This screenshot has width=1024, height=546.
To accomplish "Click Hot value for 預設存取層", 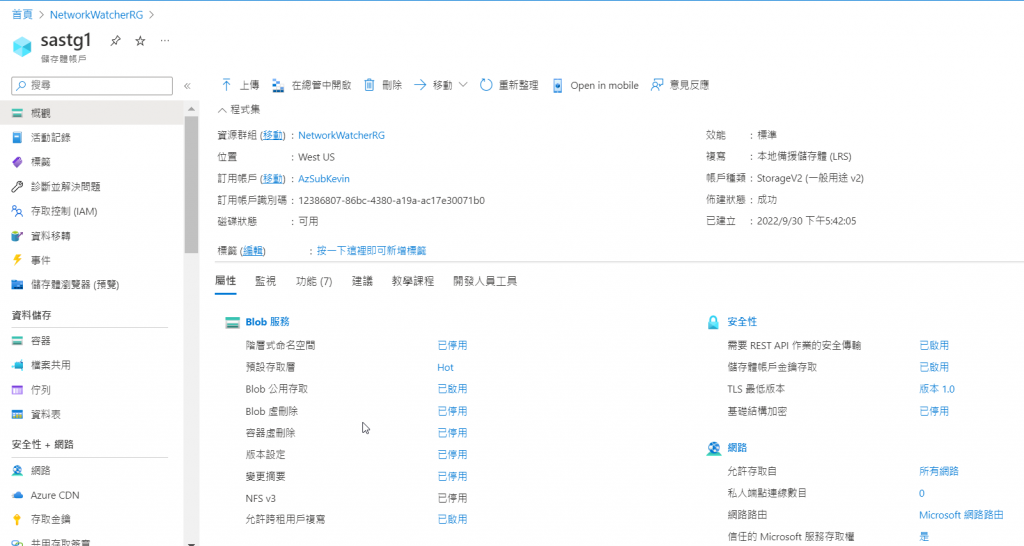I will pyautogui.click(x=445, y=368).
